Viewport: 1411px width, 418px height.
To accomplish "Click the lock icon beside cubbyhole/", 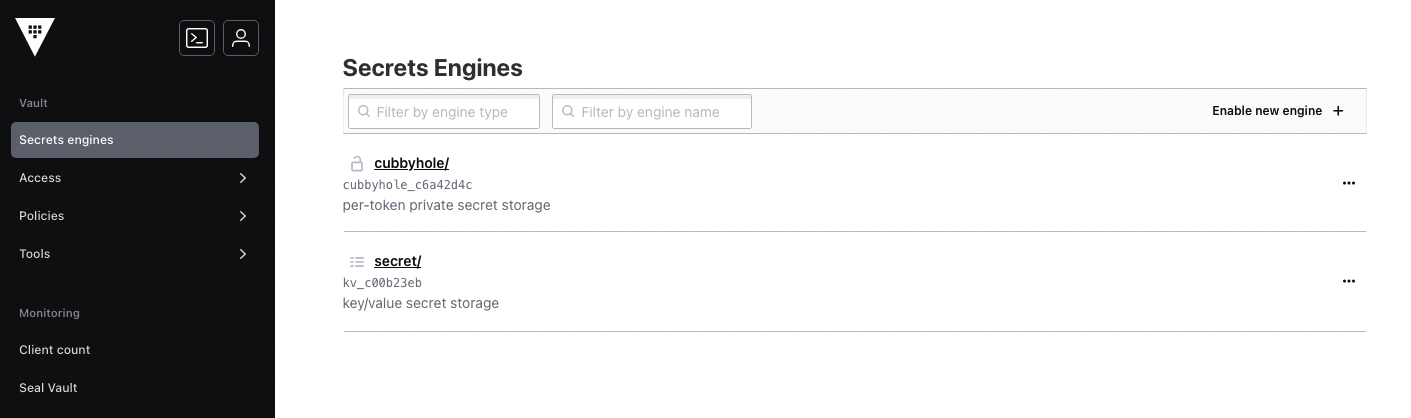I will click(356, 163).
